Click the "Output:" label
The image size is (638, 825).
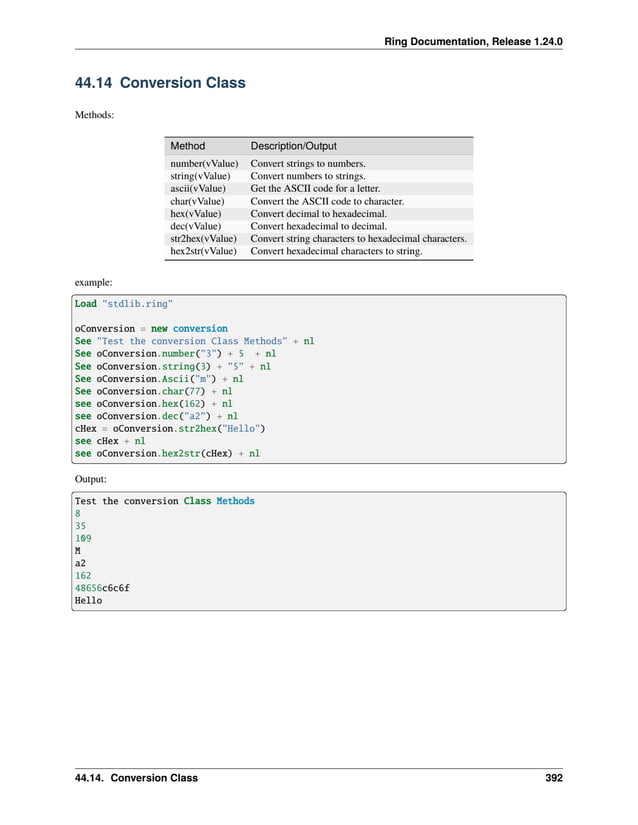[90, 479]
